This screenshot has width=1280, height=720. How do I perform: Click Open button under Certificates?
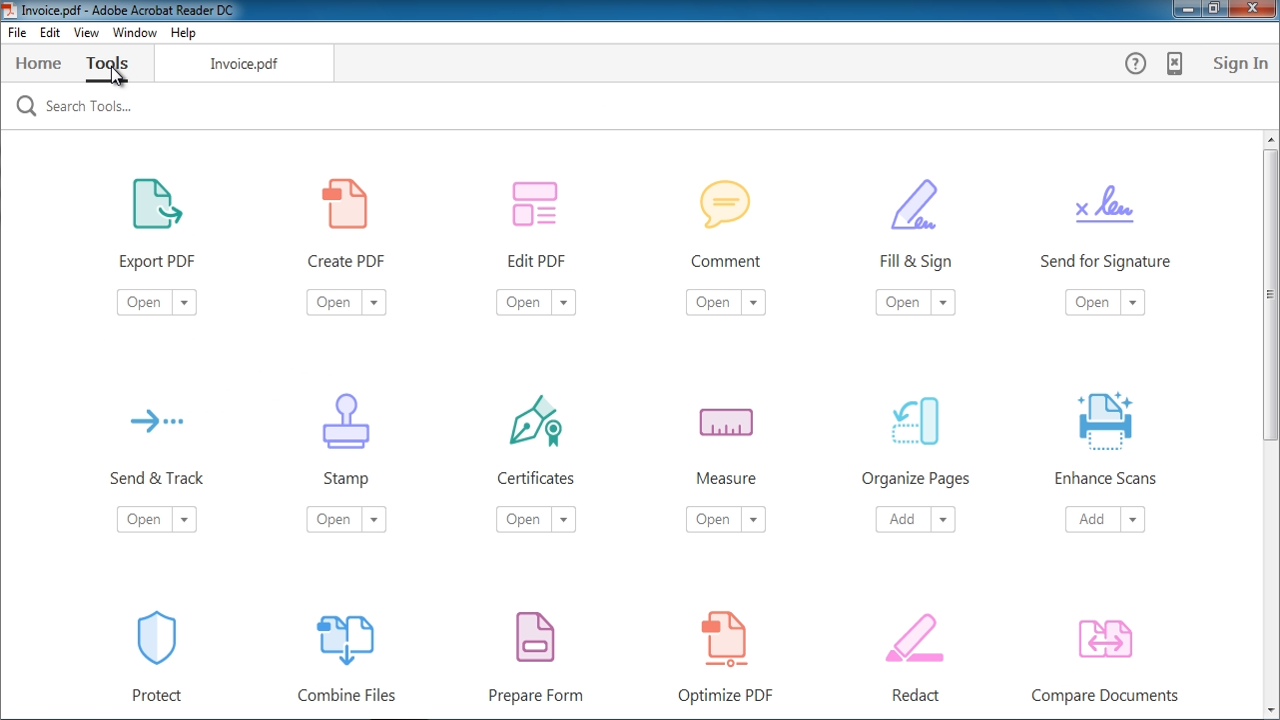524,520
